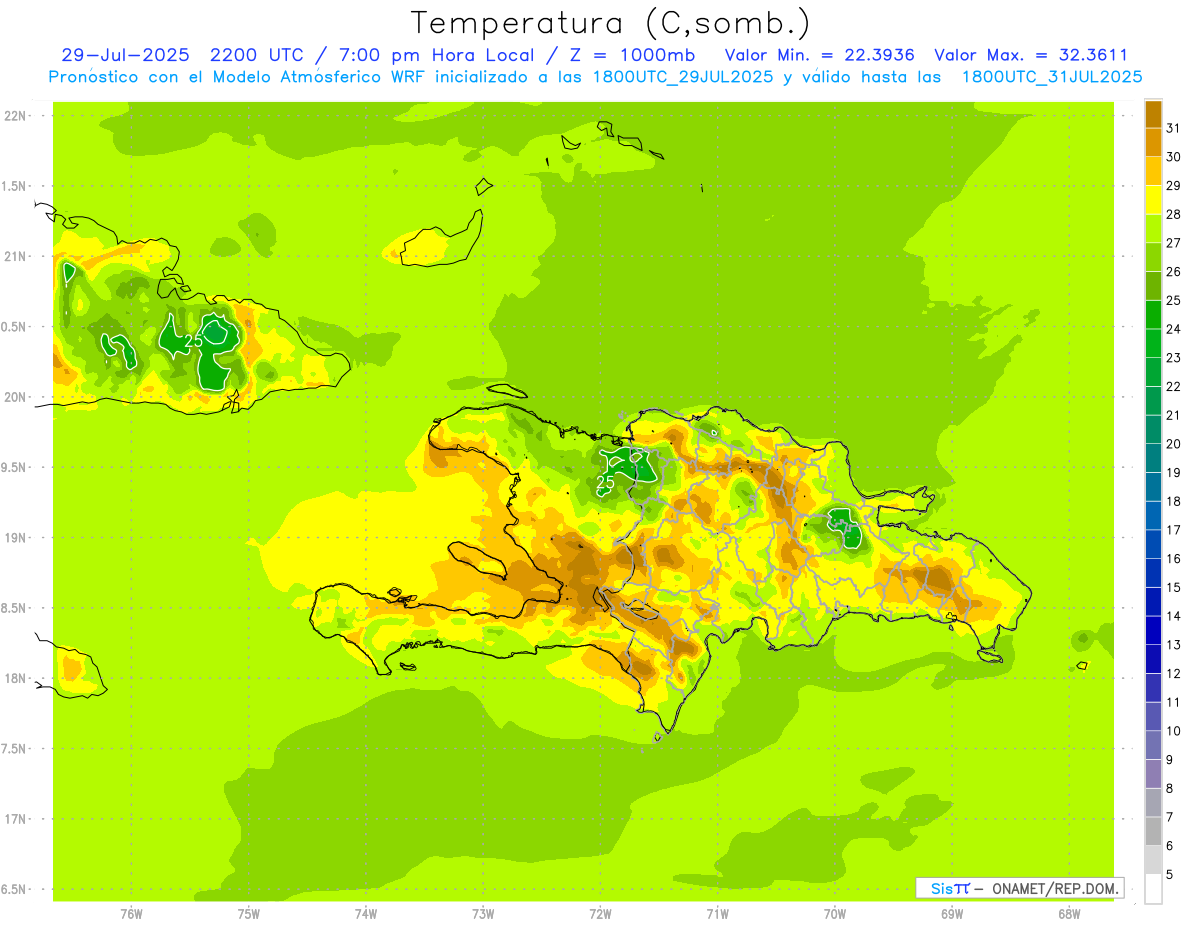
Task: Click the '2200 UTC' time label
Action: click(260, 55)
